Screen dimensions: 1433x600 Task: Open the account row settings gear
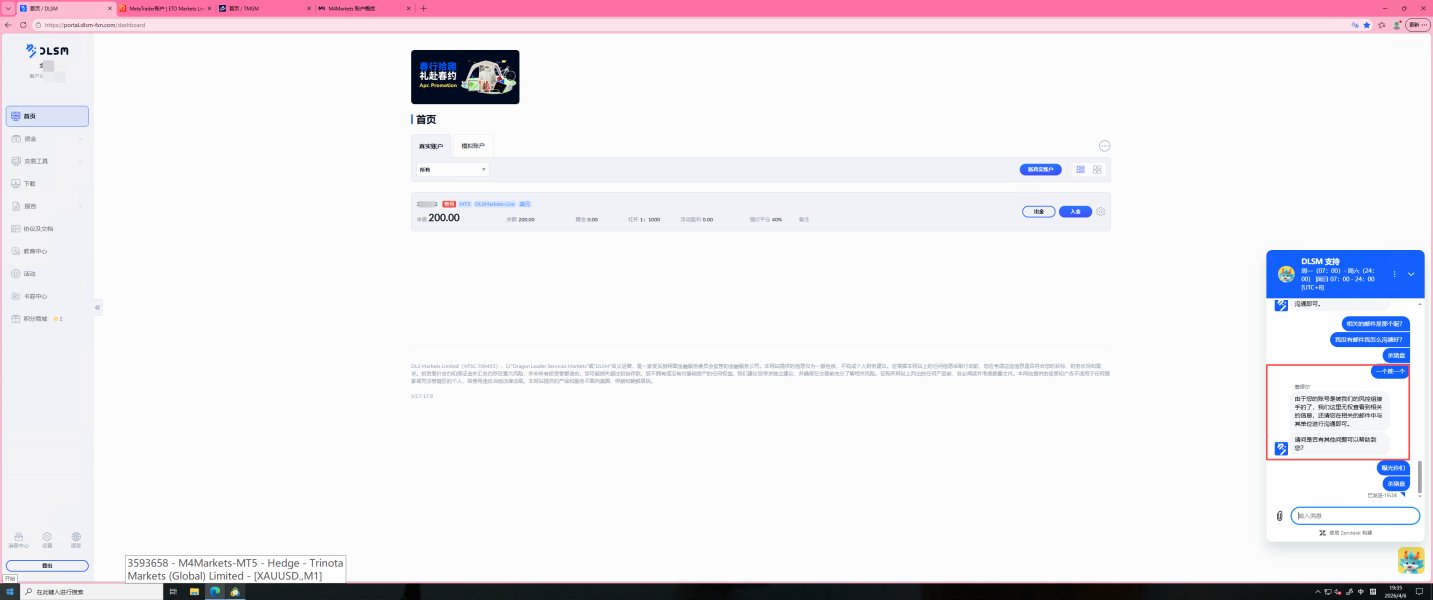coord(1101,212)
